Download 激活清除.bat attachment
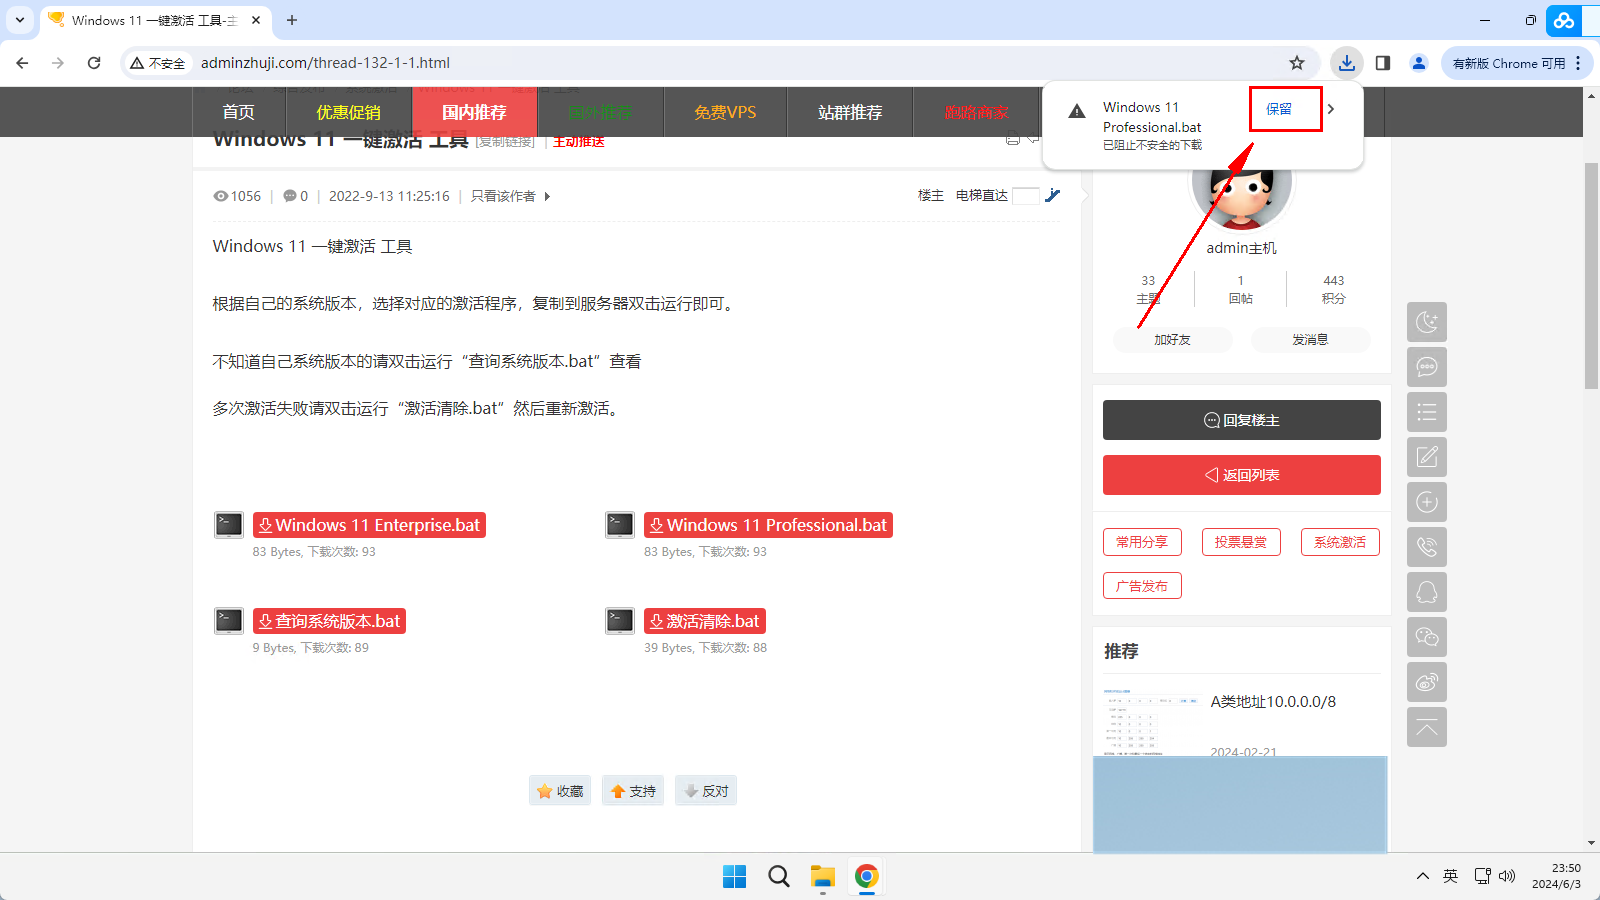 point(705,621)
